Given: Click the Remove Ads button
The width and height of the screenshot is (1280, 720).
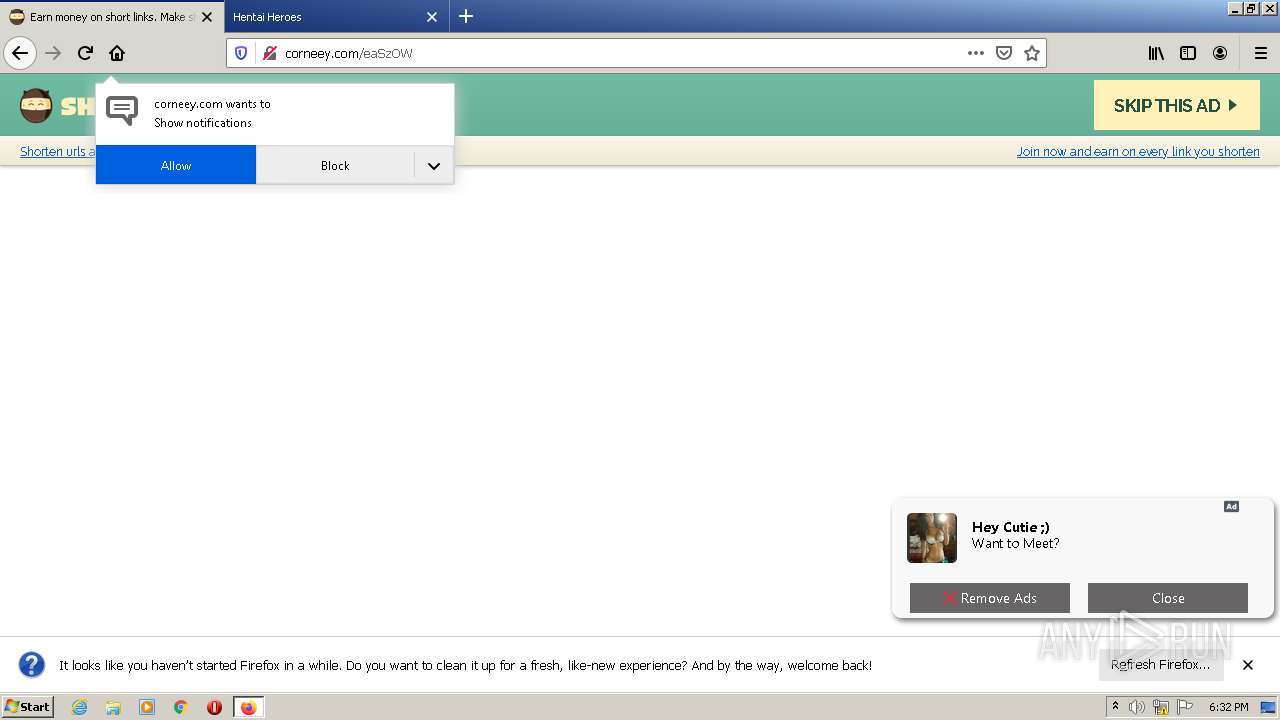Looking at the screenshot, I should pyautogui.click(x=990, y=598).
